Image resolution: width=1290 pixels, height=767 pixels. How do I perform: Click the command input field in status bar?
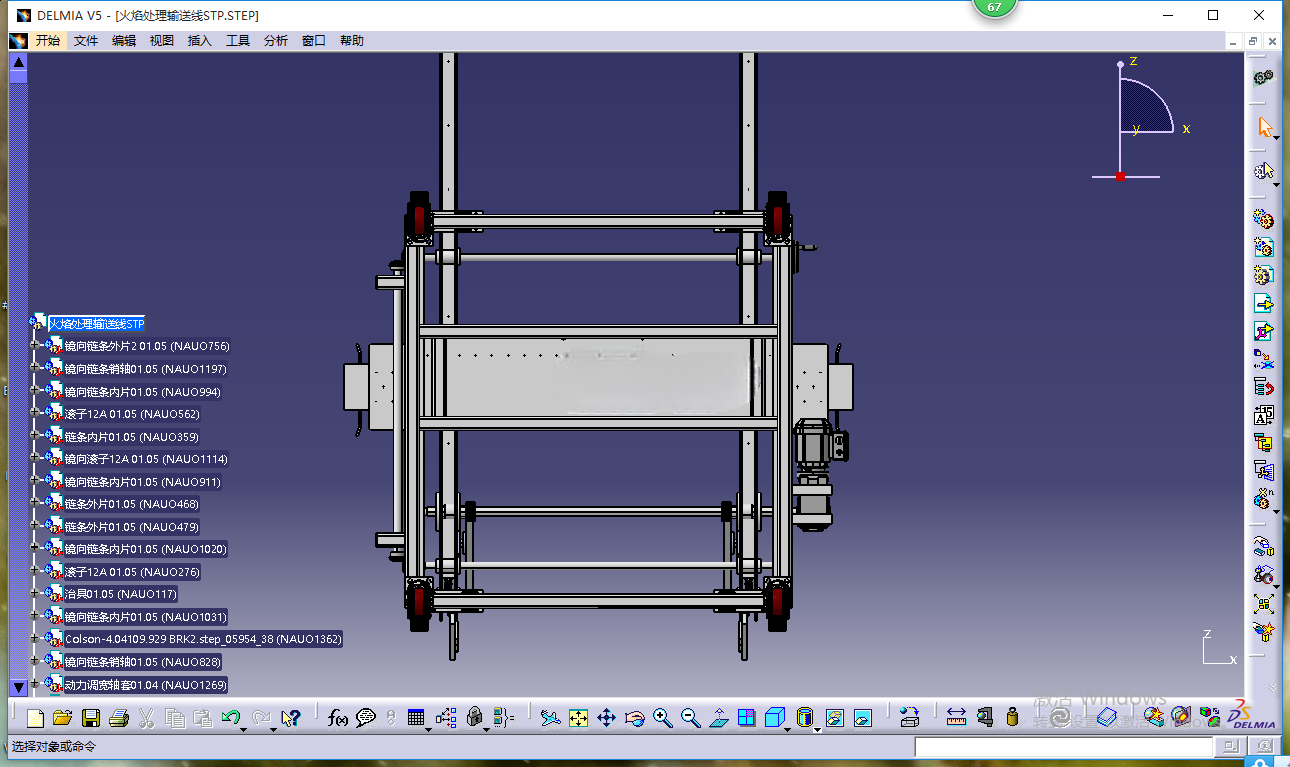click(1064, 747)
